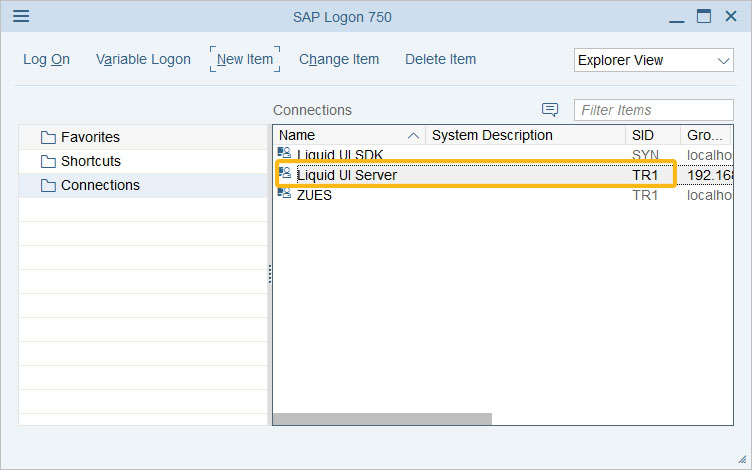The image size is (752, 470).
Task: Click the horizontal scrollbar thumb
Action: tap(382, 419)
